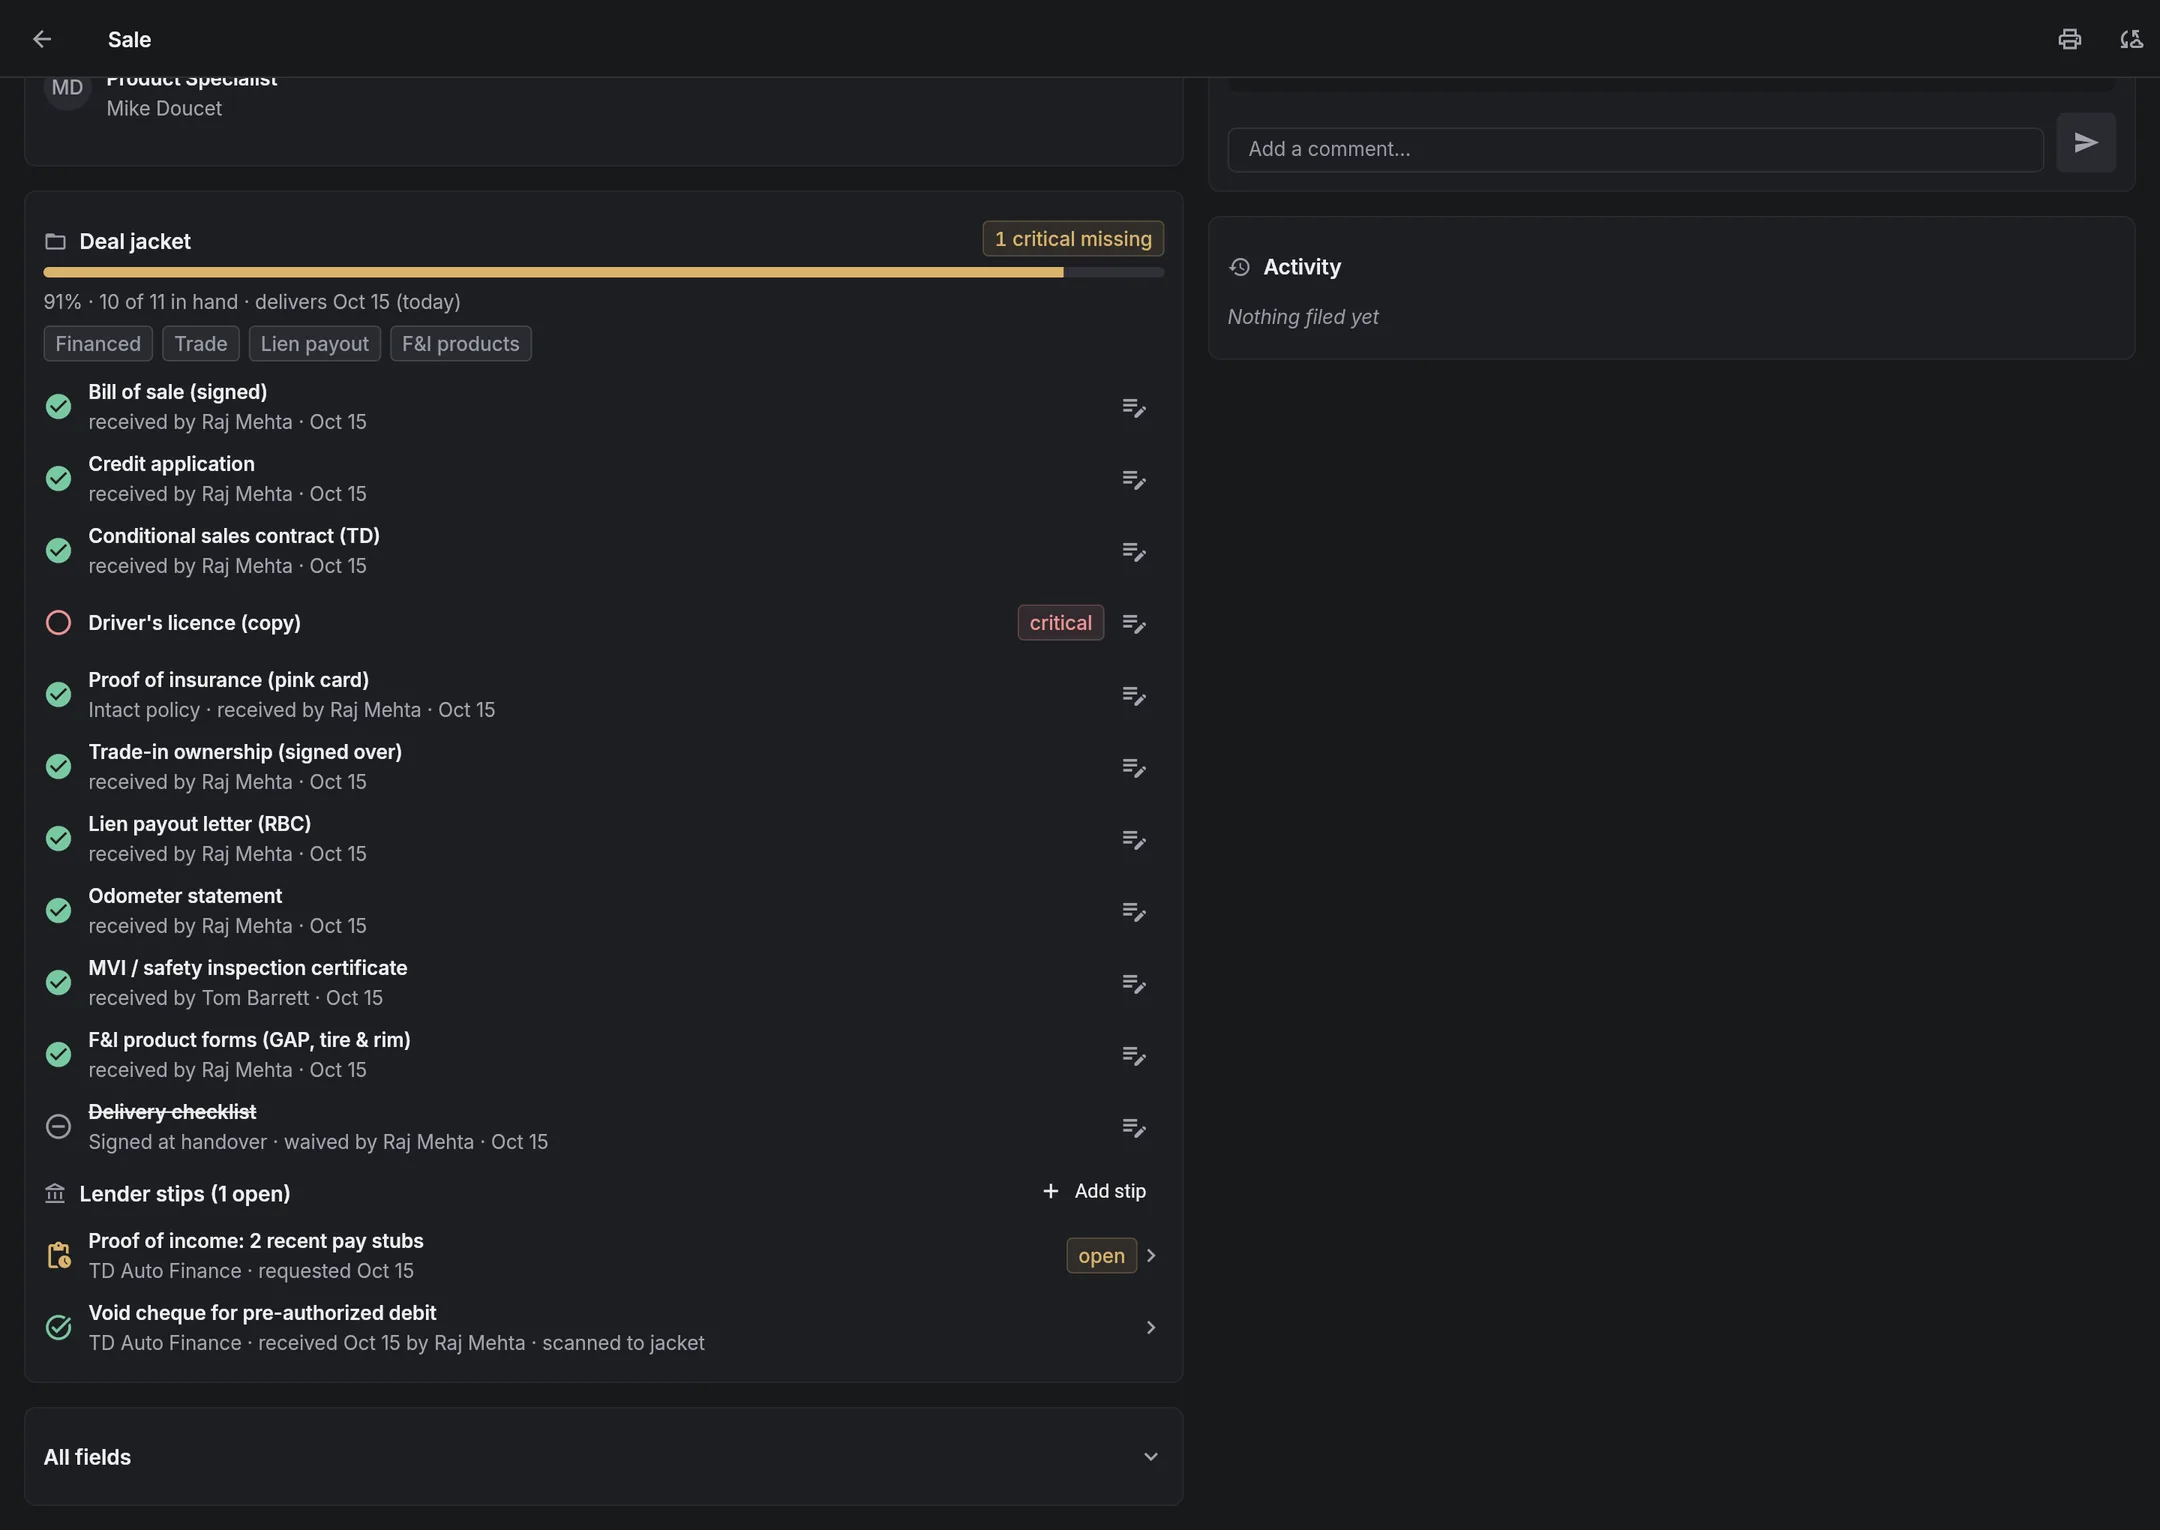Edit note for Driver's licence (copy)
Screen dimensions: 2160x1530
(1133, 623)
